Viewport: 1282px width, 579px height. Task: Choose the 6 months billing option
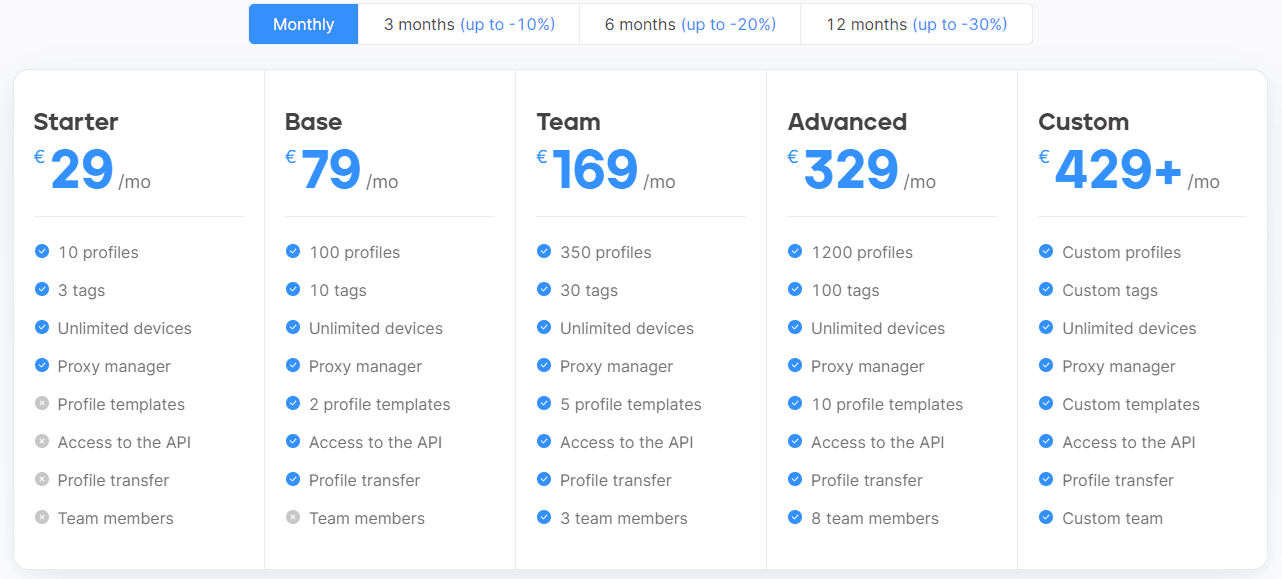click(690, 24)
